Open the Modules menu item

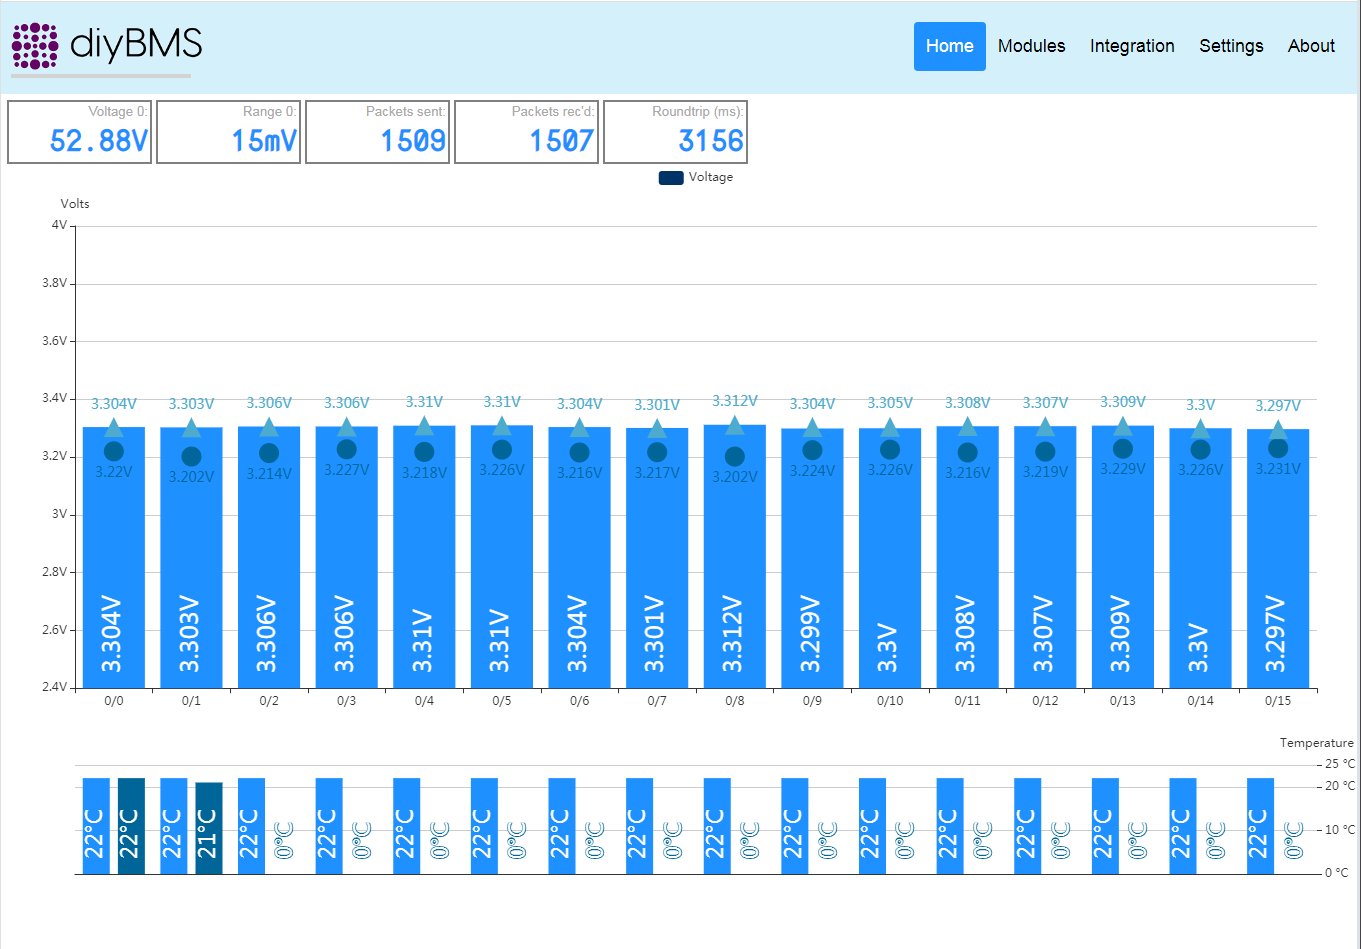click(1031, 46)
